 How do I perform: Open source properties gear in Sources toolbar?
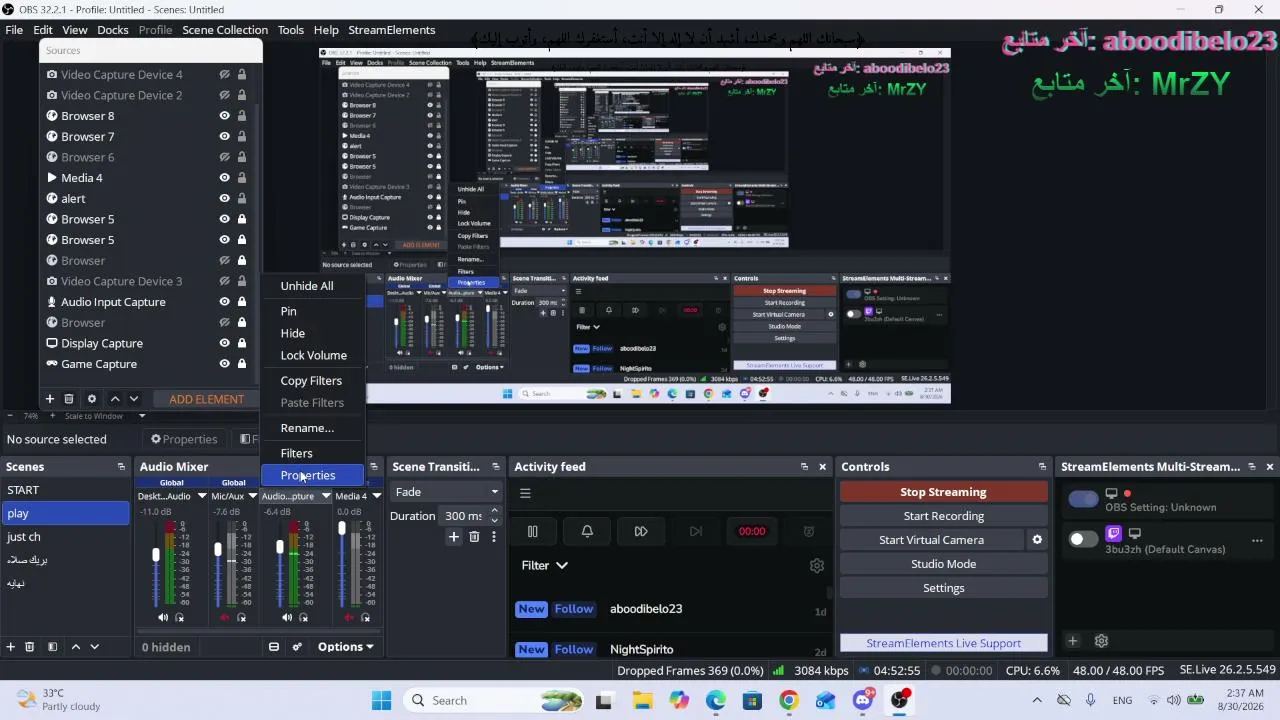[x=92, y=399]
